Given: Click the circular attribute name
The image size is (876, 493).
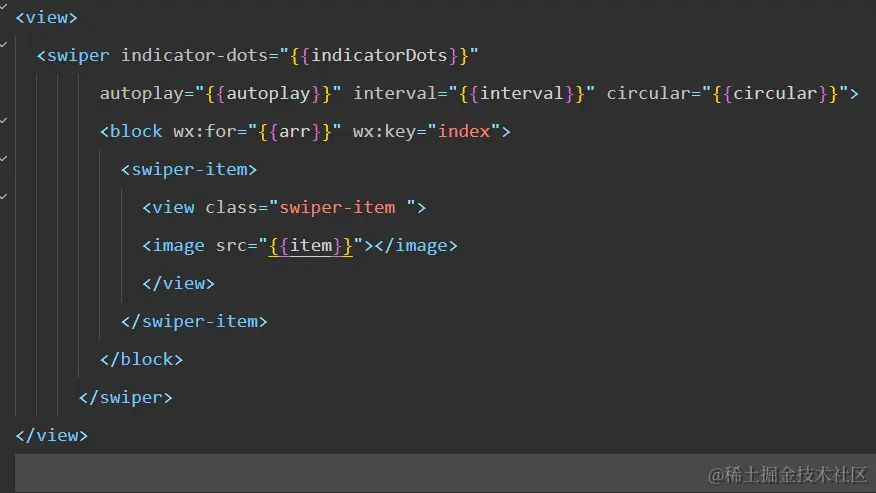Looking at the screenshot, I should click(649, 93).
